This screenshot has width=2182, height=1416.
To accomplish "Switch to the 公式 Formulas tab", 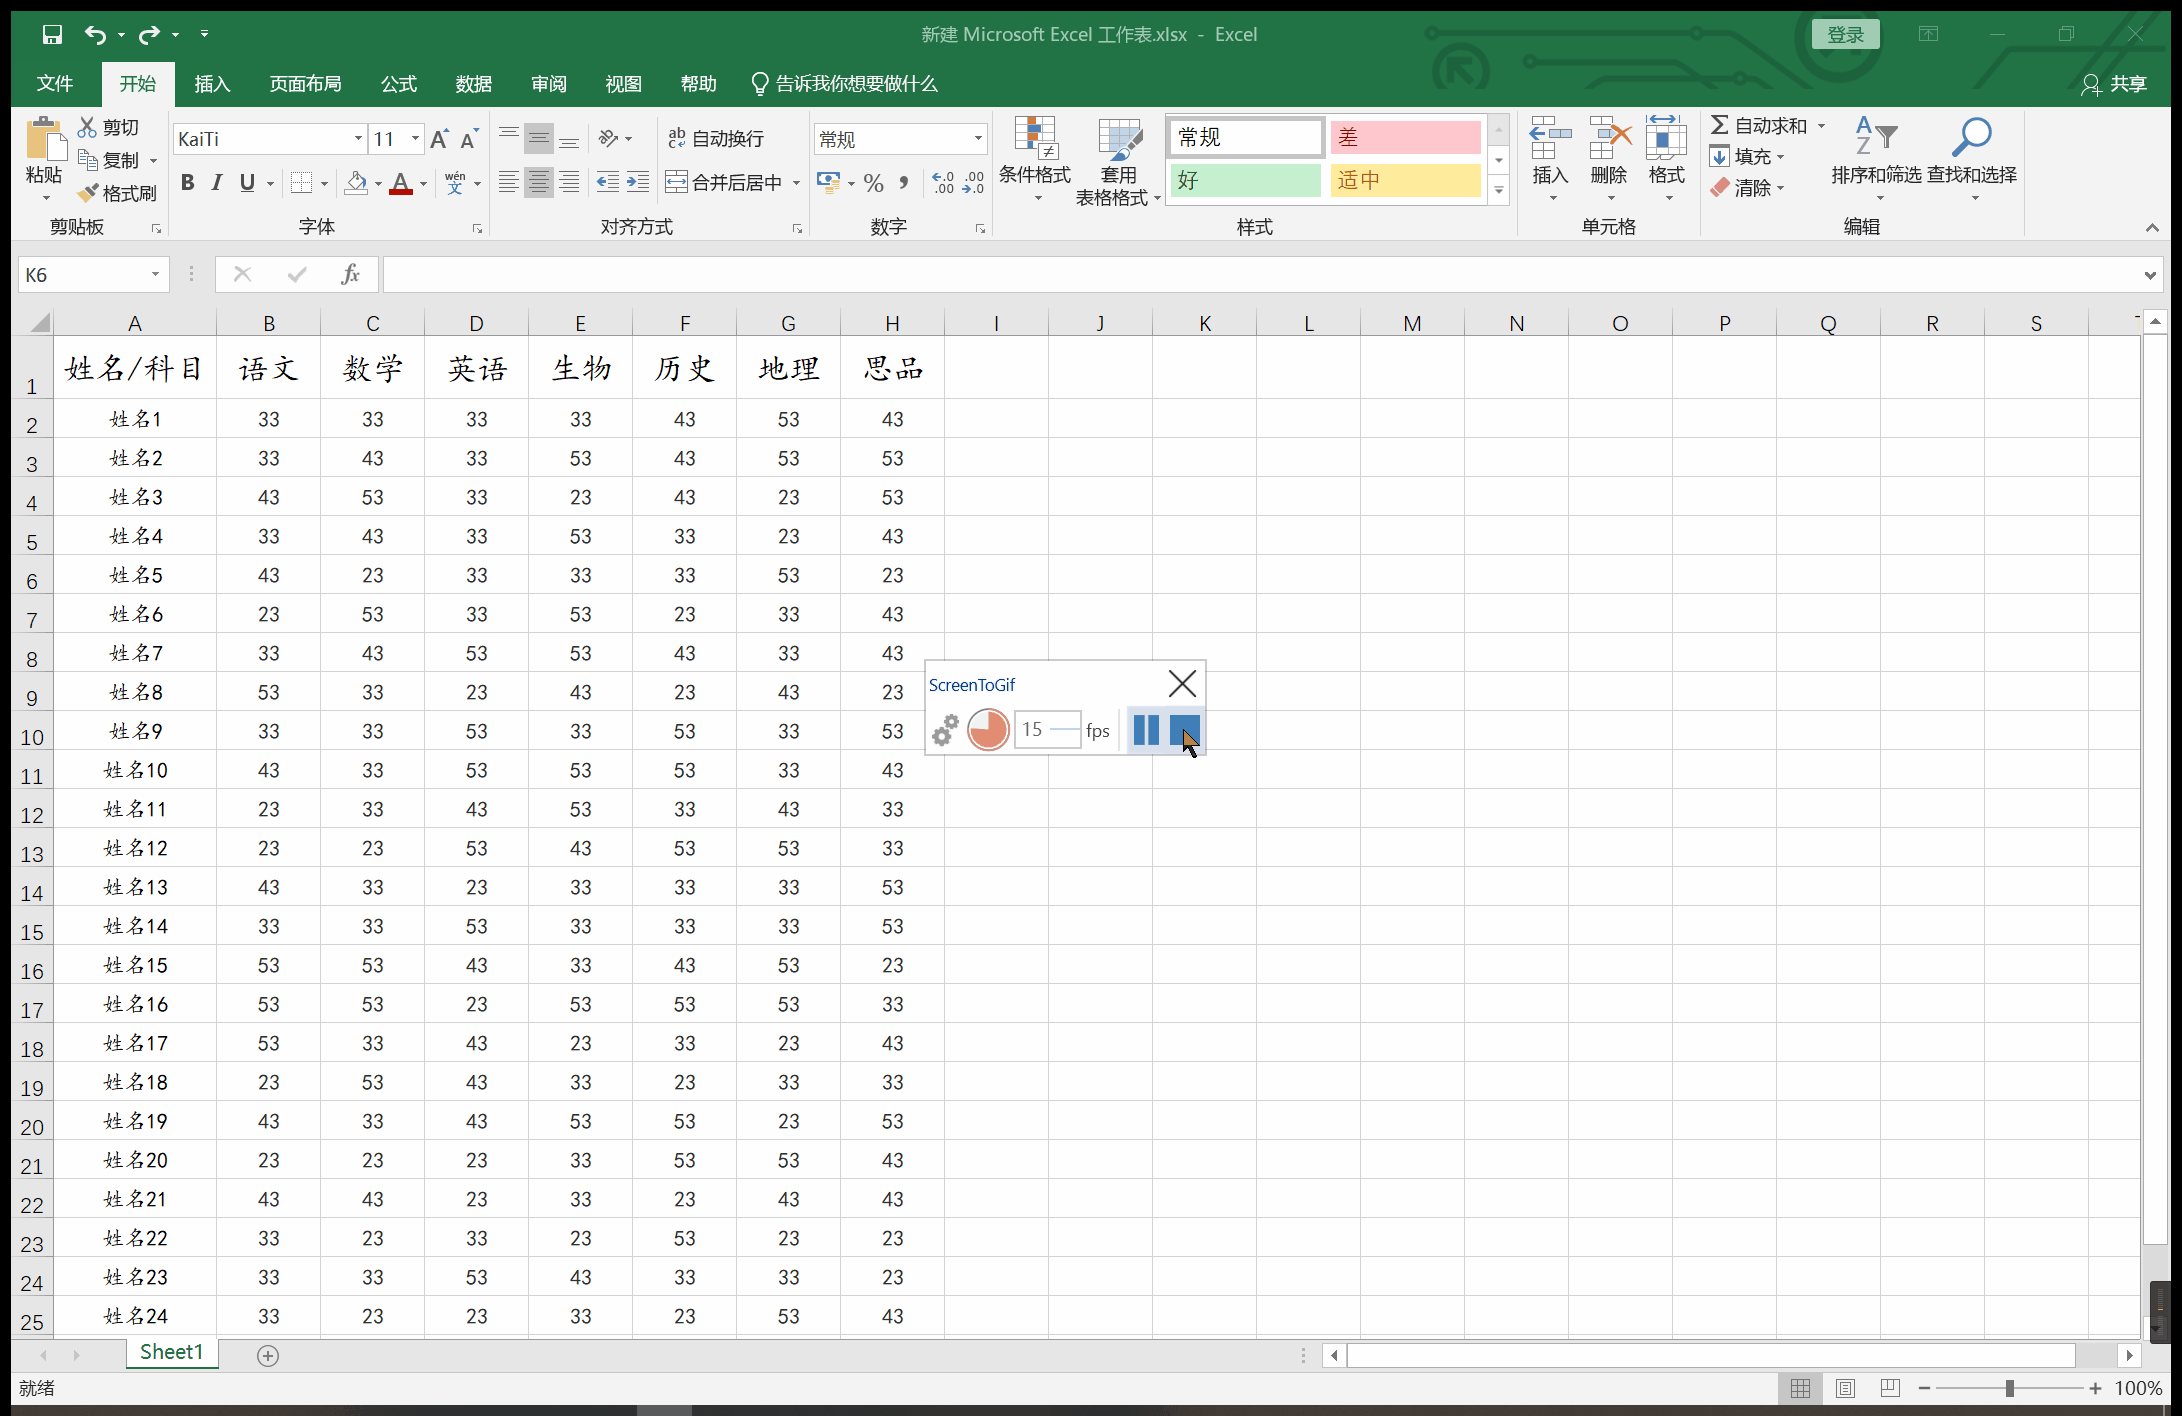I will click(399, 84).
